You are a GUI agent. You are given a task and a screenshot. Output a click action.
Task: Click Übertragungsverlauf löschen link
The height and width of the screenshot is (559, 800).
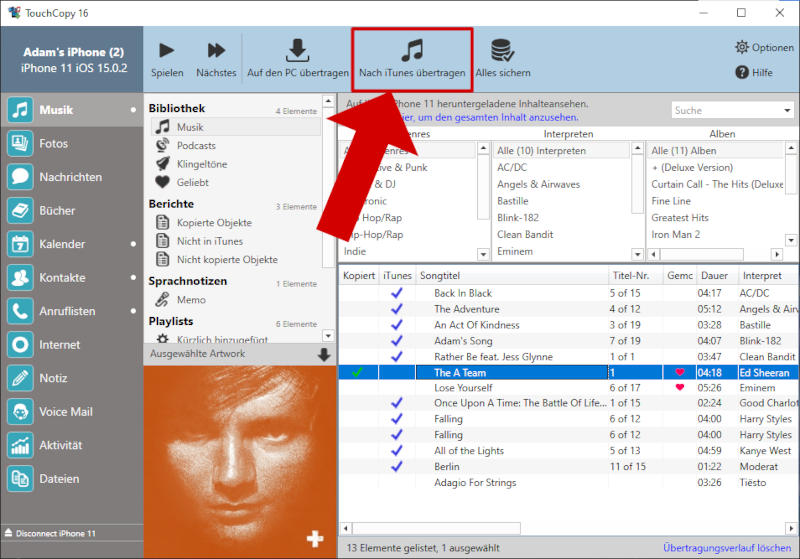pos(727,548)
